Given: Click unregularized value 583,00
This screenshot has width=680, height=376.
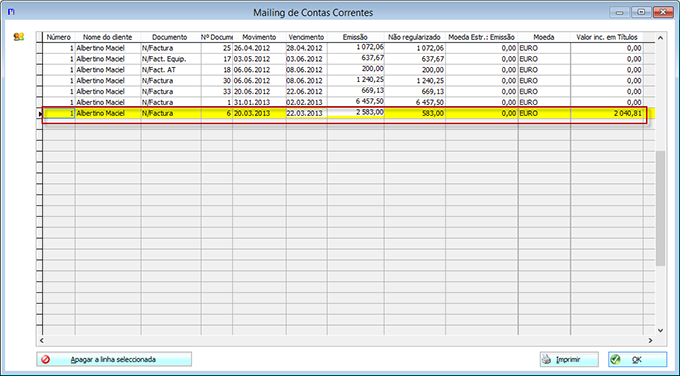Looking at the screenshot, I should [414, 113].
